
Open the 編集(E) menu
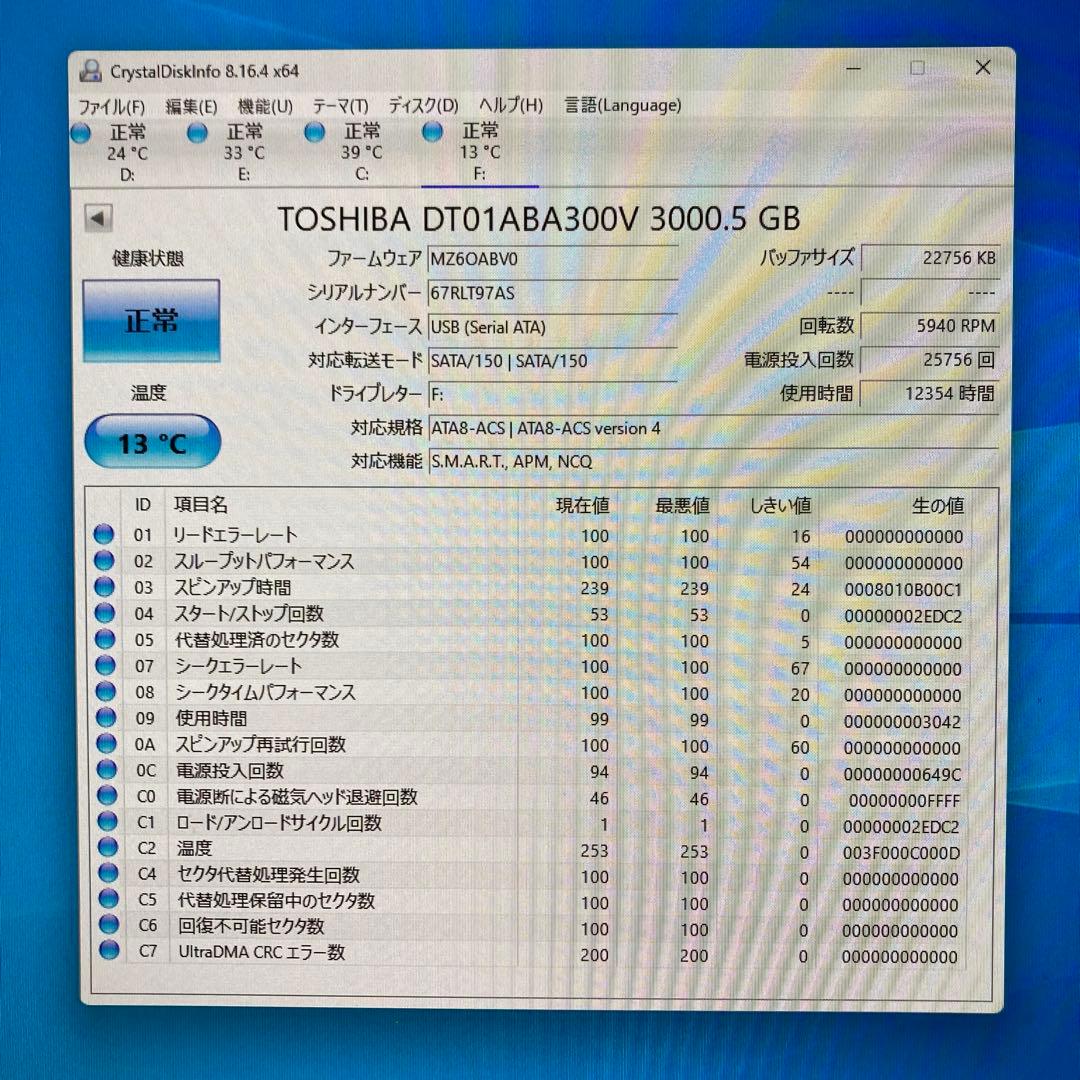[x=191, y=107]
